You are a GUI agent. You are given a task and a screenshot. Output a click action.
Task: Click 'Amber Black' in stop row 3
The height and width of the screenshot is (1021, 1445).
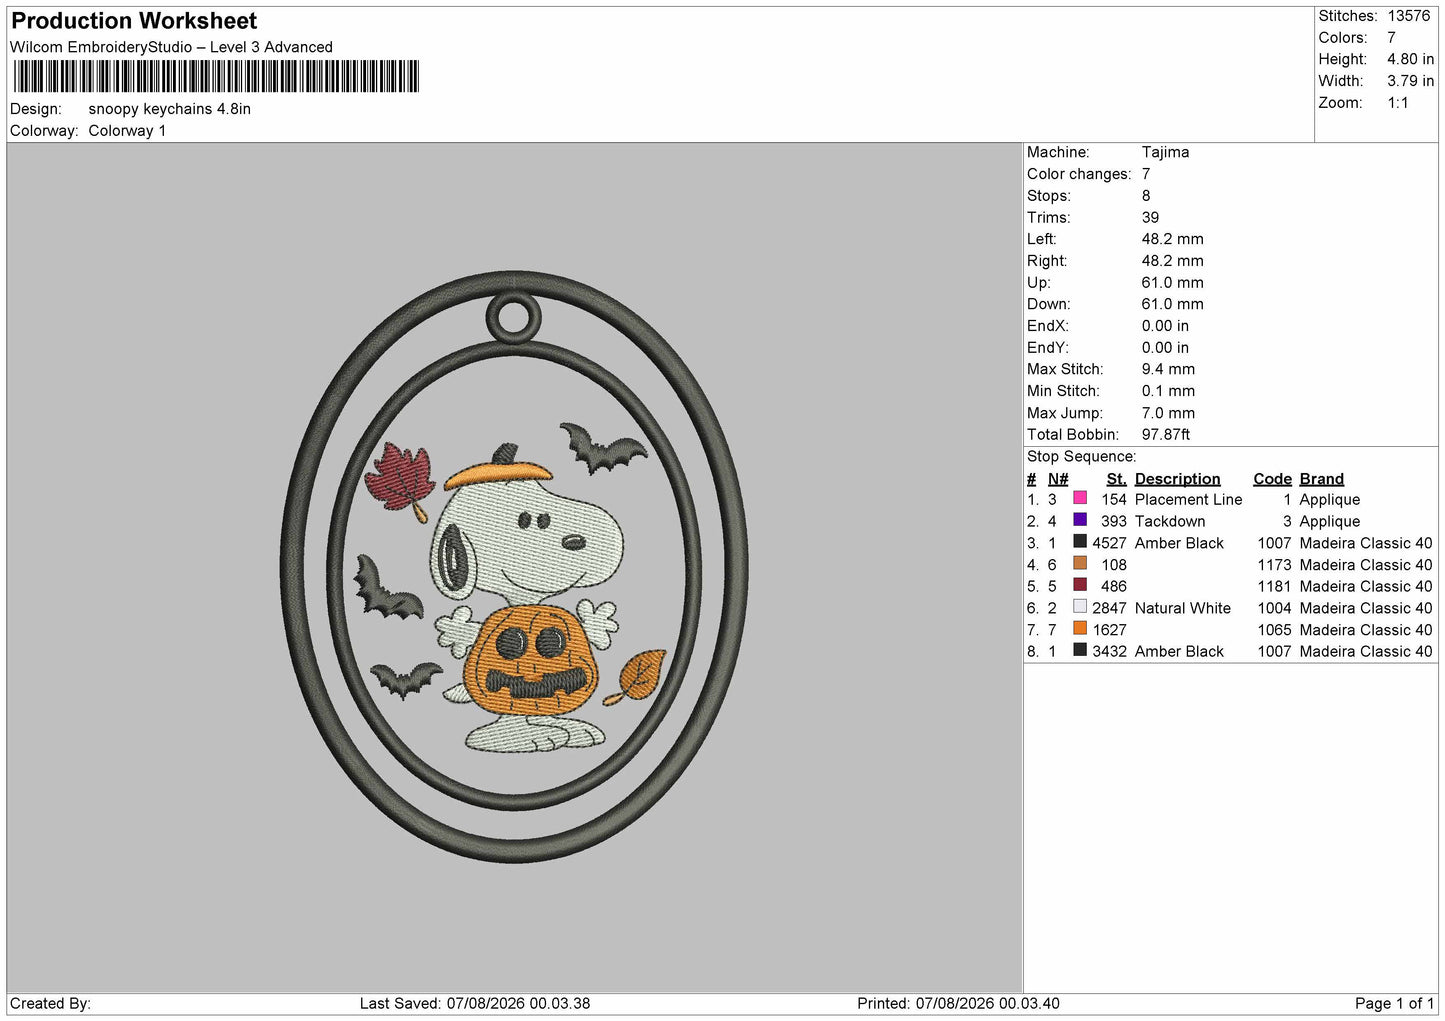[1179, 543]
